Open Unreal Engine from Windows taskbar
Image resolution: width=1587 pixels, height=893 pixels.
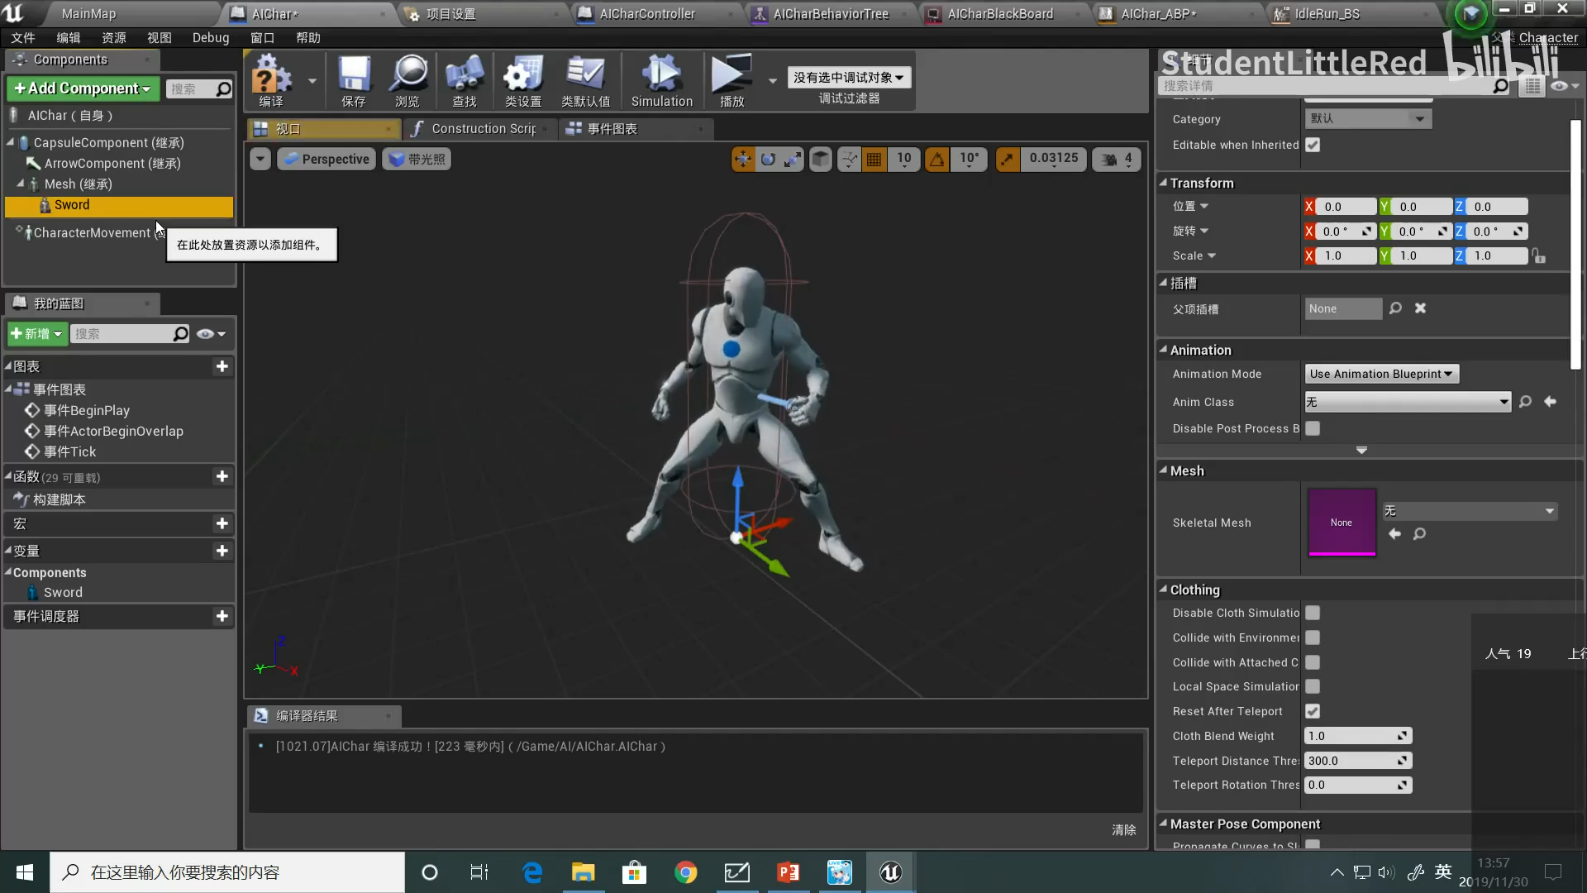[890, 872]
